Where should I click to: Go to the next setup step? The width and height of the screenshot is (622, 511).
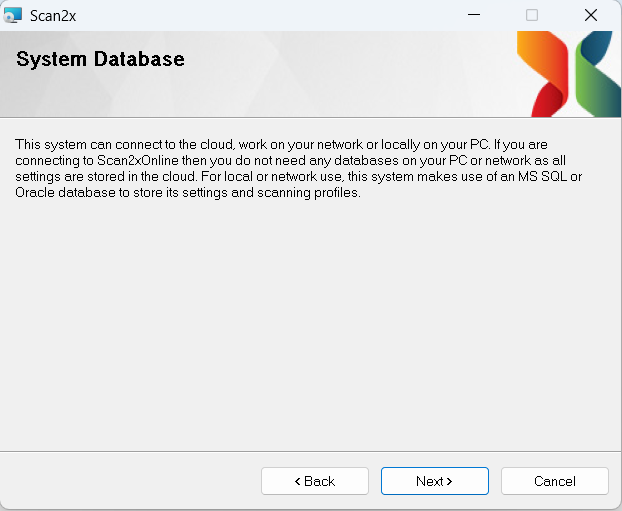point(434,481)
